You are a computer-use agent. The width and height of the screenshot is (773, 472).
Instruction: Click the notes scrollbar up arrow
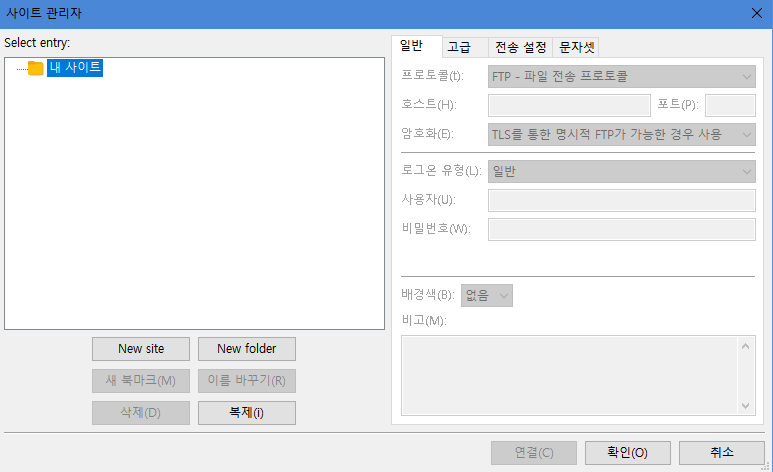(745, 346)
